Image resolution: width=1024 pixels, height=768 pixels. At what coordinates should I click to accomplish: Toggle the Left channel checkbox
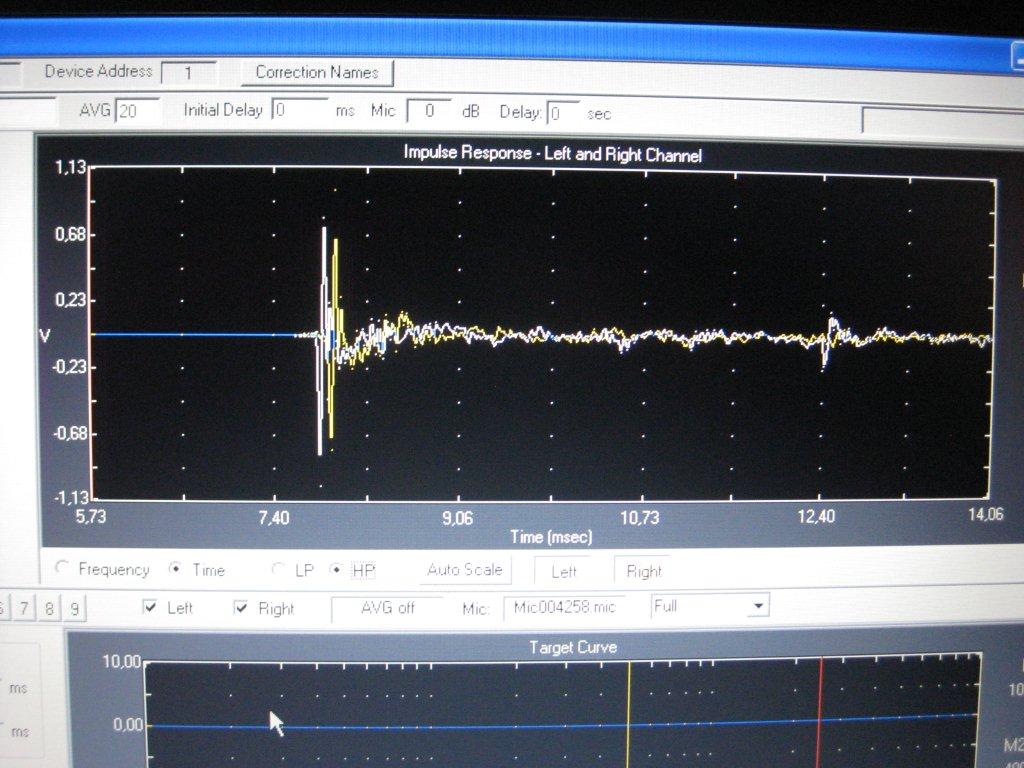click(150, 607)
